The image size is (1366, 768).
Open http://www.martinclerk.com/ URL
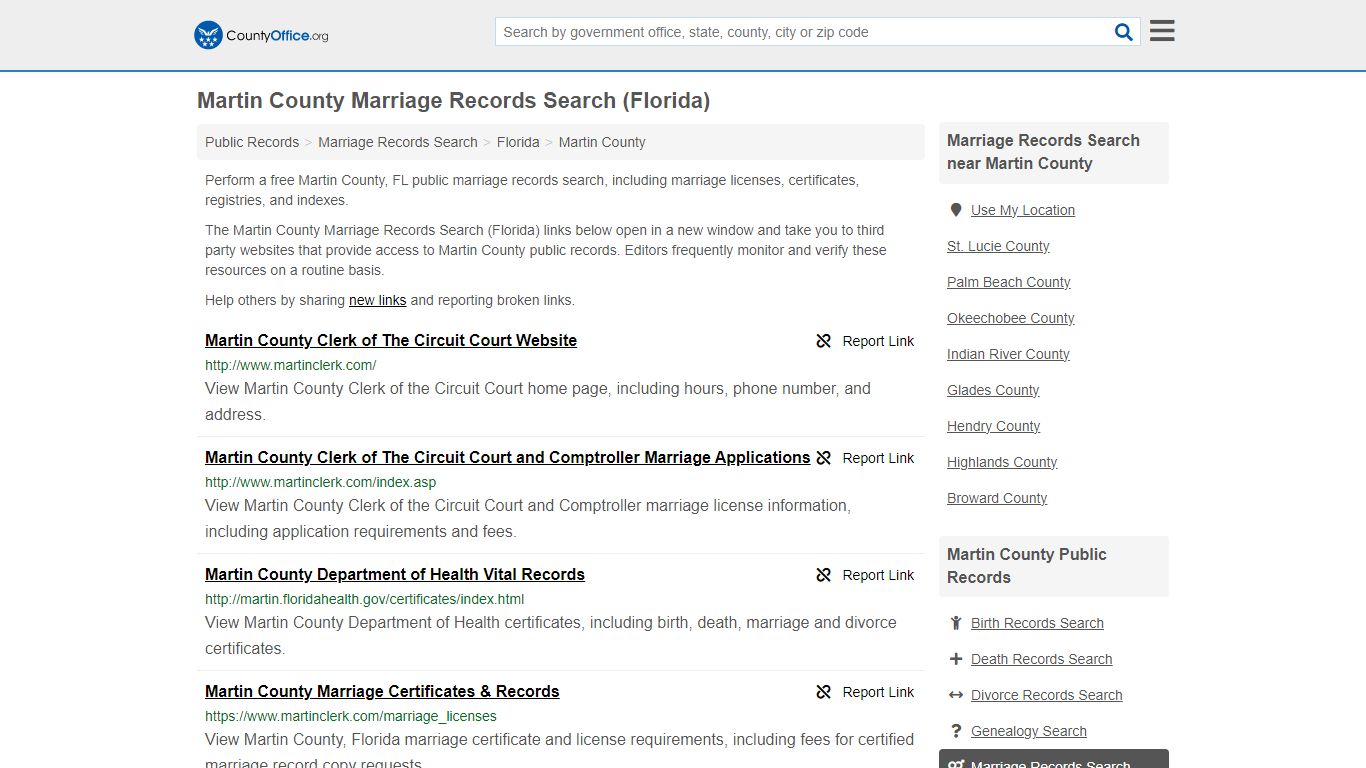291,365
